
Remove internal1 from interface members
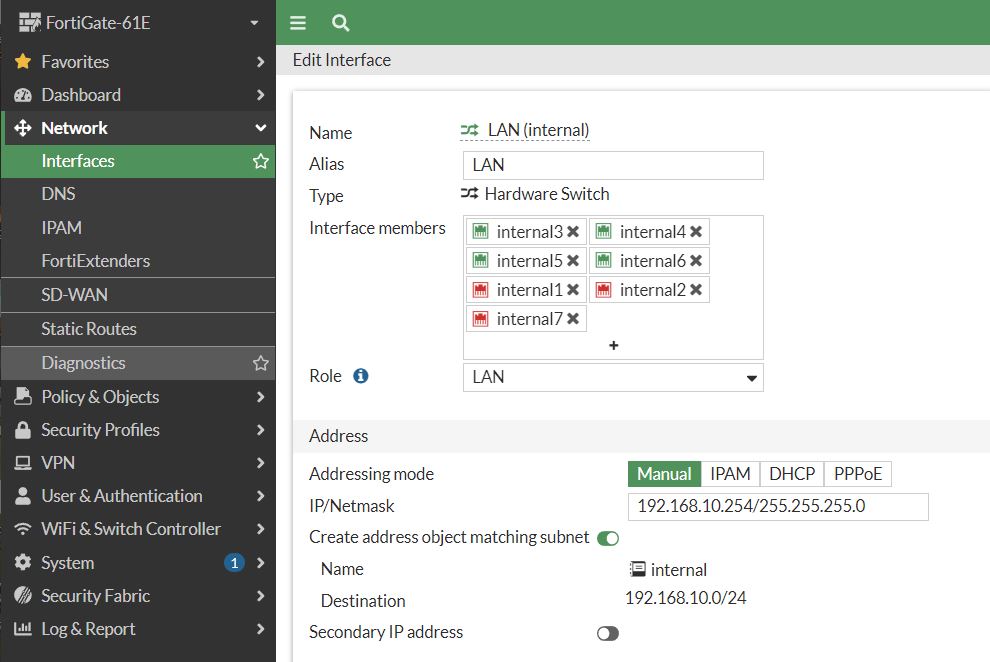pyautogui.click(x=573, y=290)
